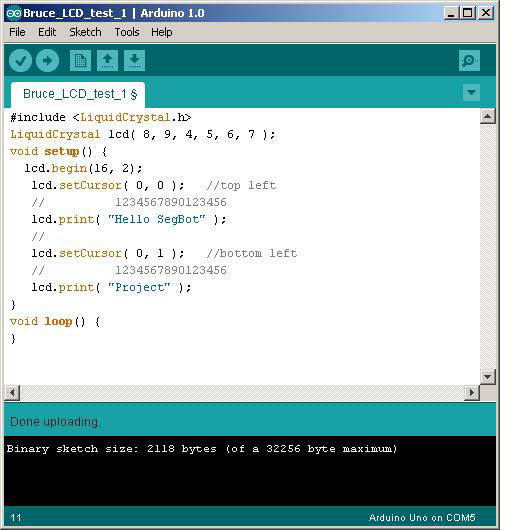Open the Edit menu

pyautogui.click(x=47, y=32)
